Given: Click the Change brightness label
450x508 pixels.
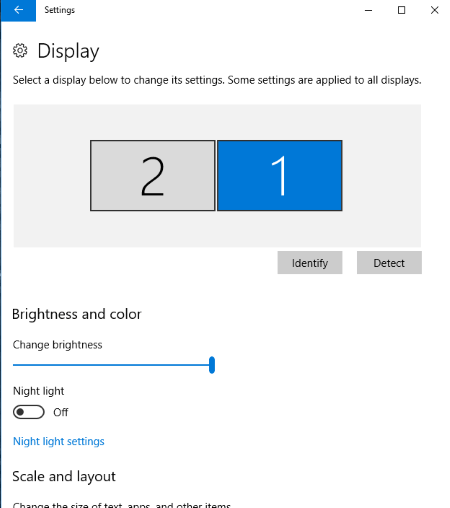Looking at the screenshot, I should [x=57, y=345].
